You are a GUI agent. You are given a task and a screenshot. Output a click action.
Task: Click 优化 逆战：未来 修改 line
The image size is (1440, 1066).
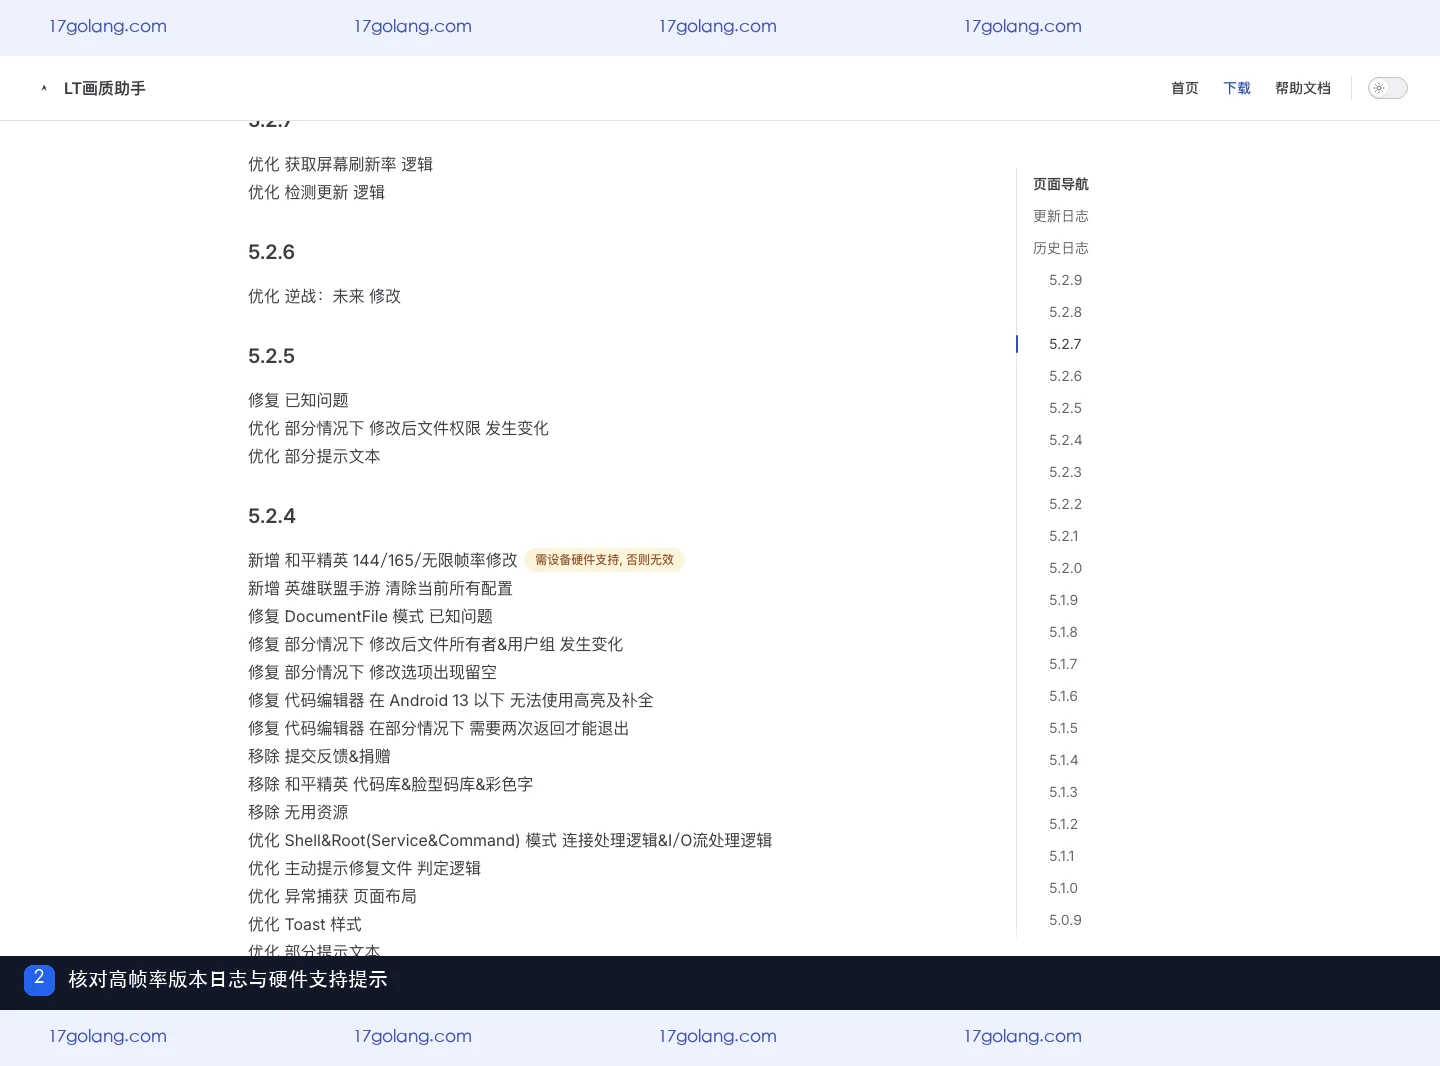coord(324,296)
